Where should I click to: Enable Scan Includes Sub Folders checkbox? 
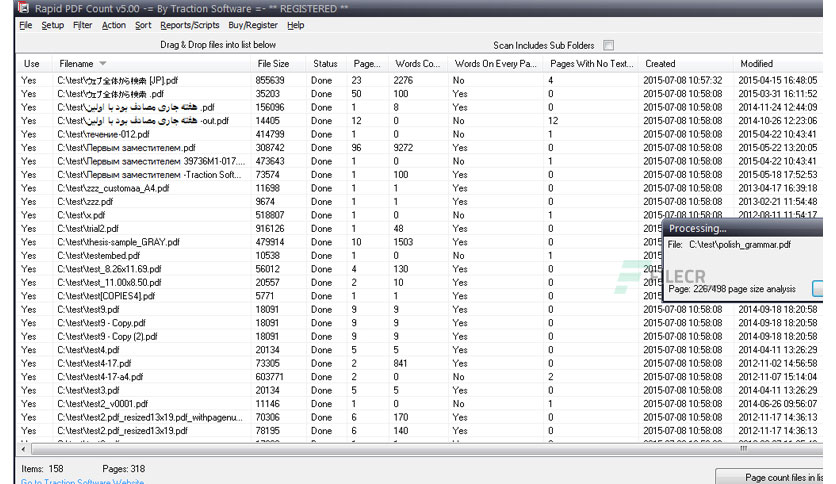608,45
